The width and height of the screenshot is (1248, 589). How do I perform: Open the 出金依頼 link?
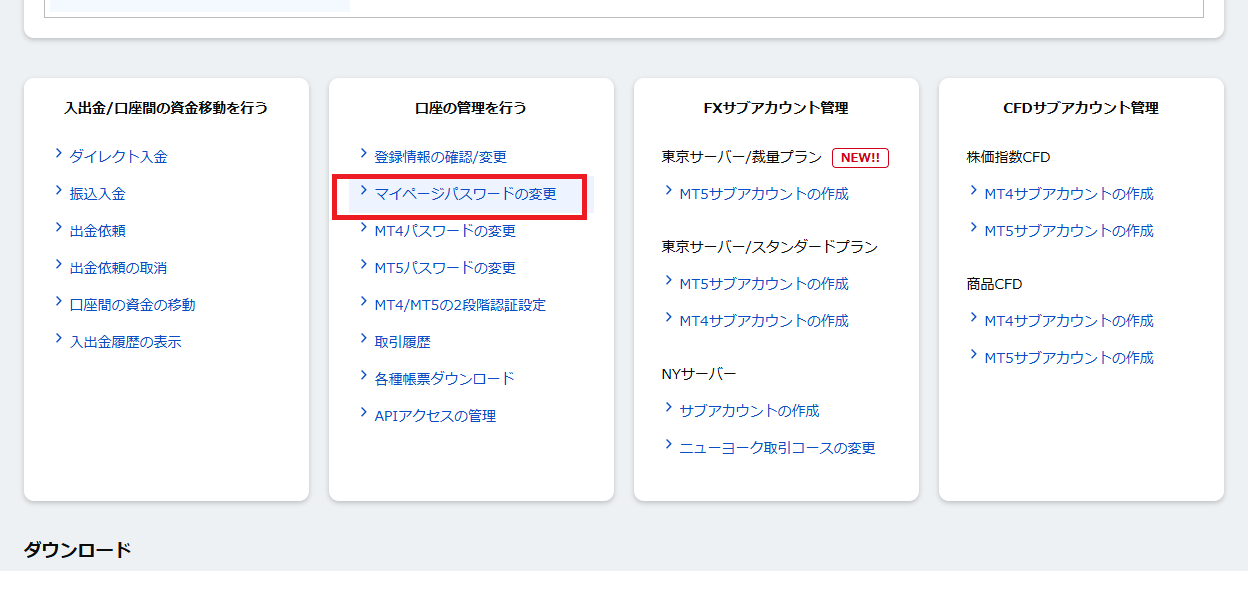(x=97, y=231)
